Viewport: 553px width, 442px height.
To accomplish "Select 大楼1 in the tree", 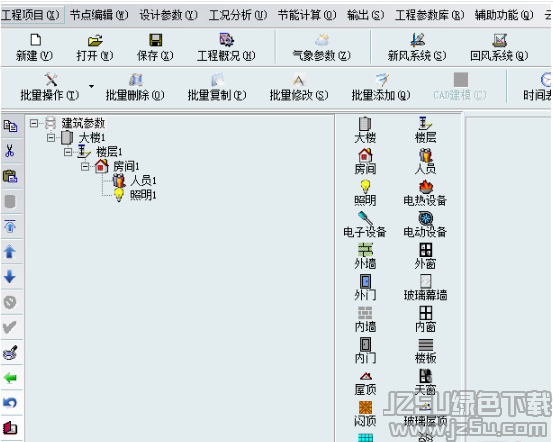I will click(x=92, y=138).
